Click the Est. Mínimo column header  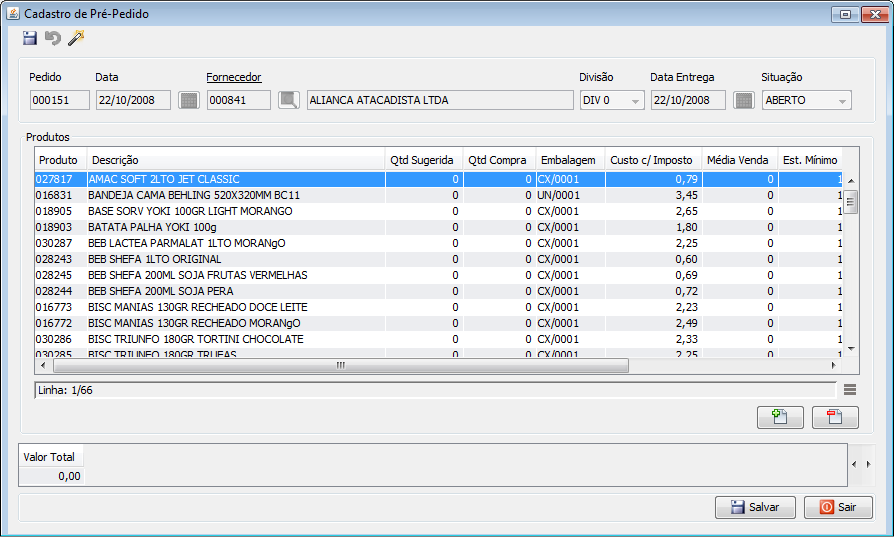click(810, 160)
